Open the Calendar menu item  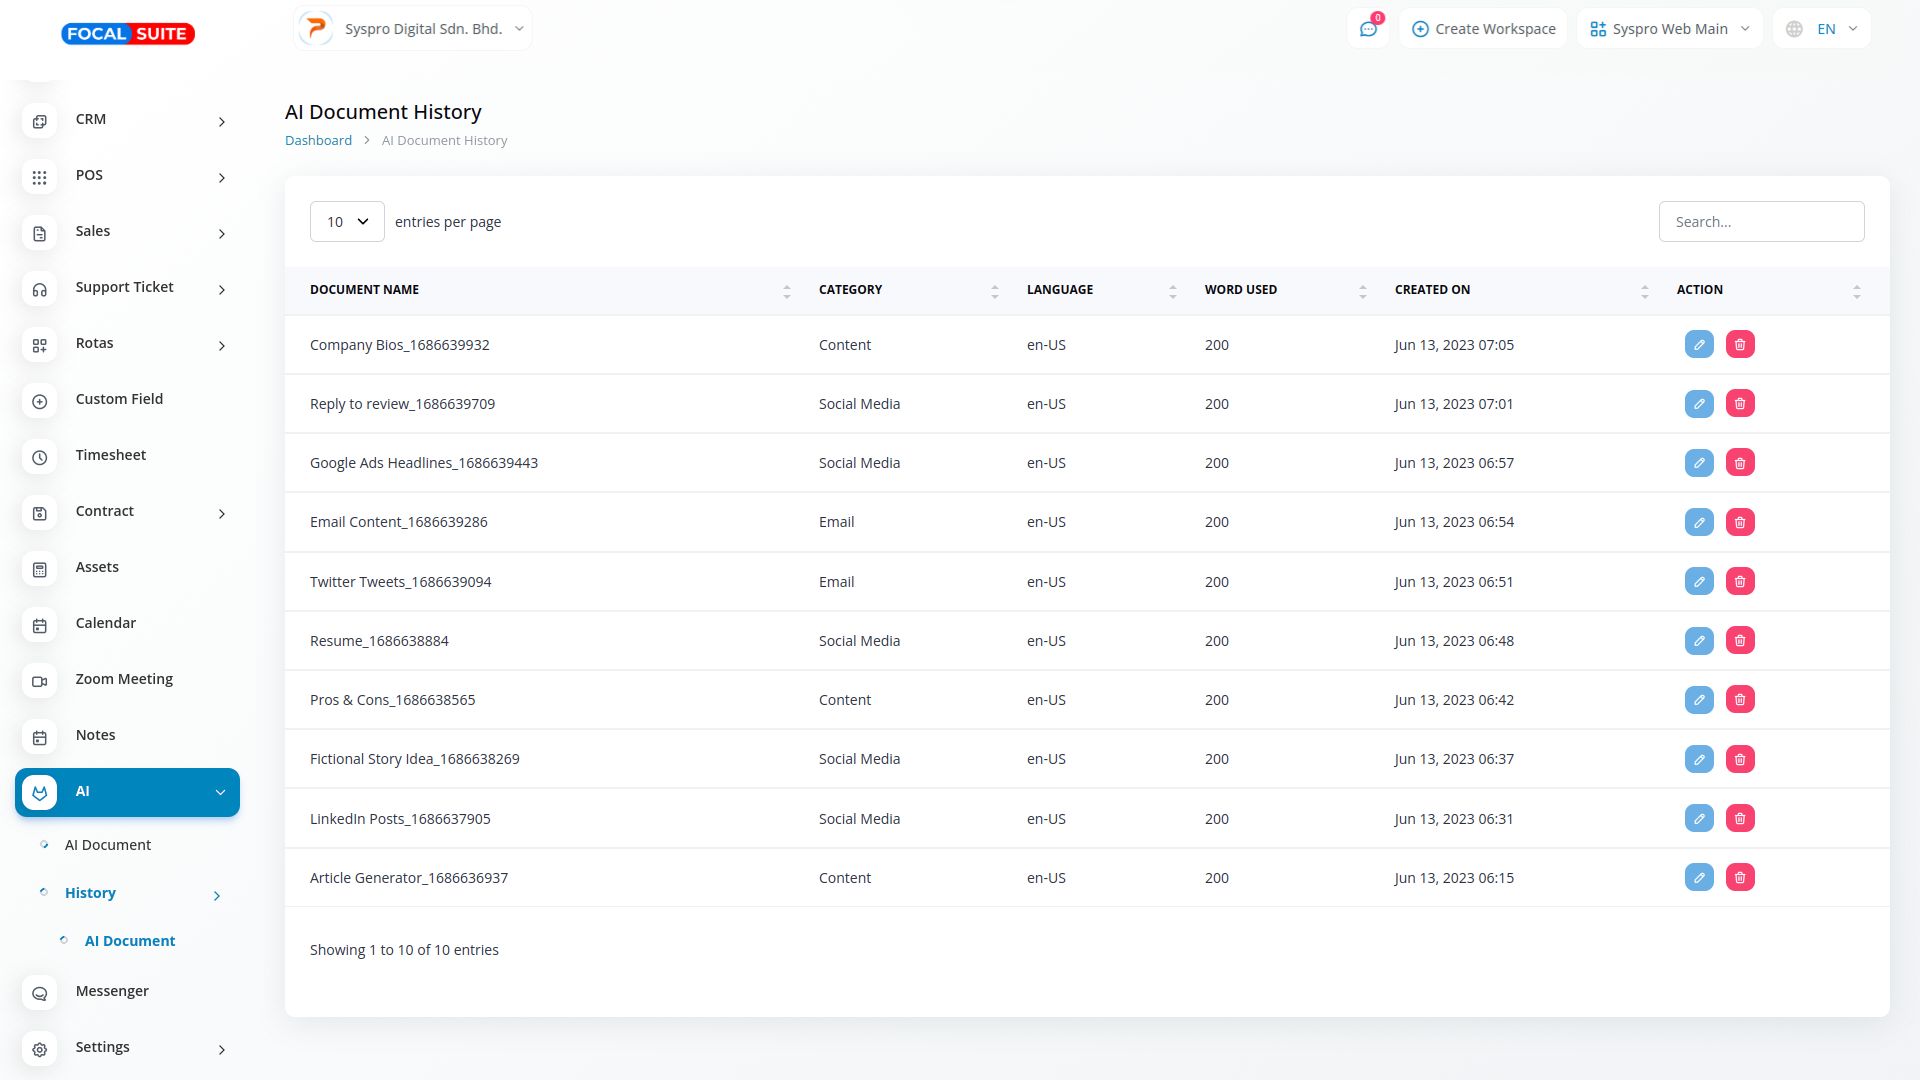pos(105,623)
